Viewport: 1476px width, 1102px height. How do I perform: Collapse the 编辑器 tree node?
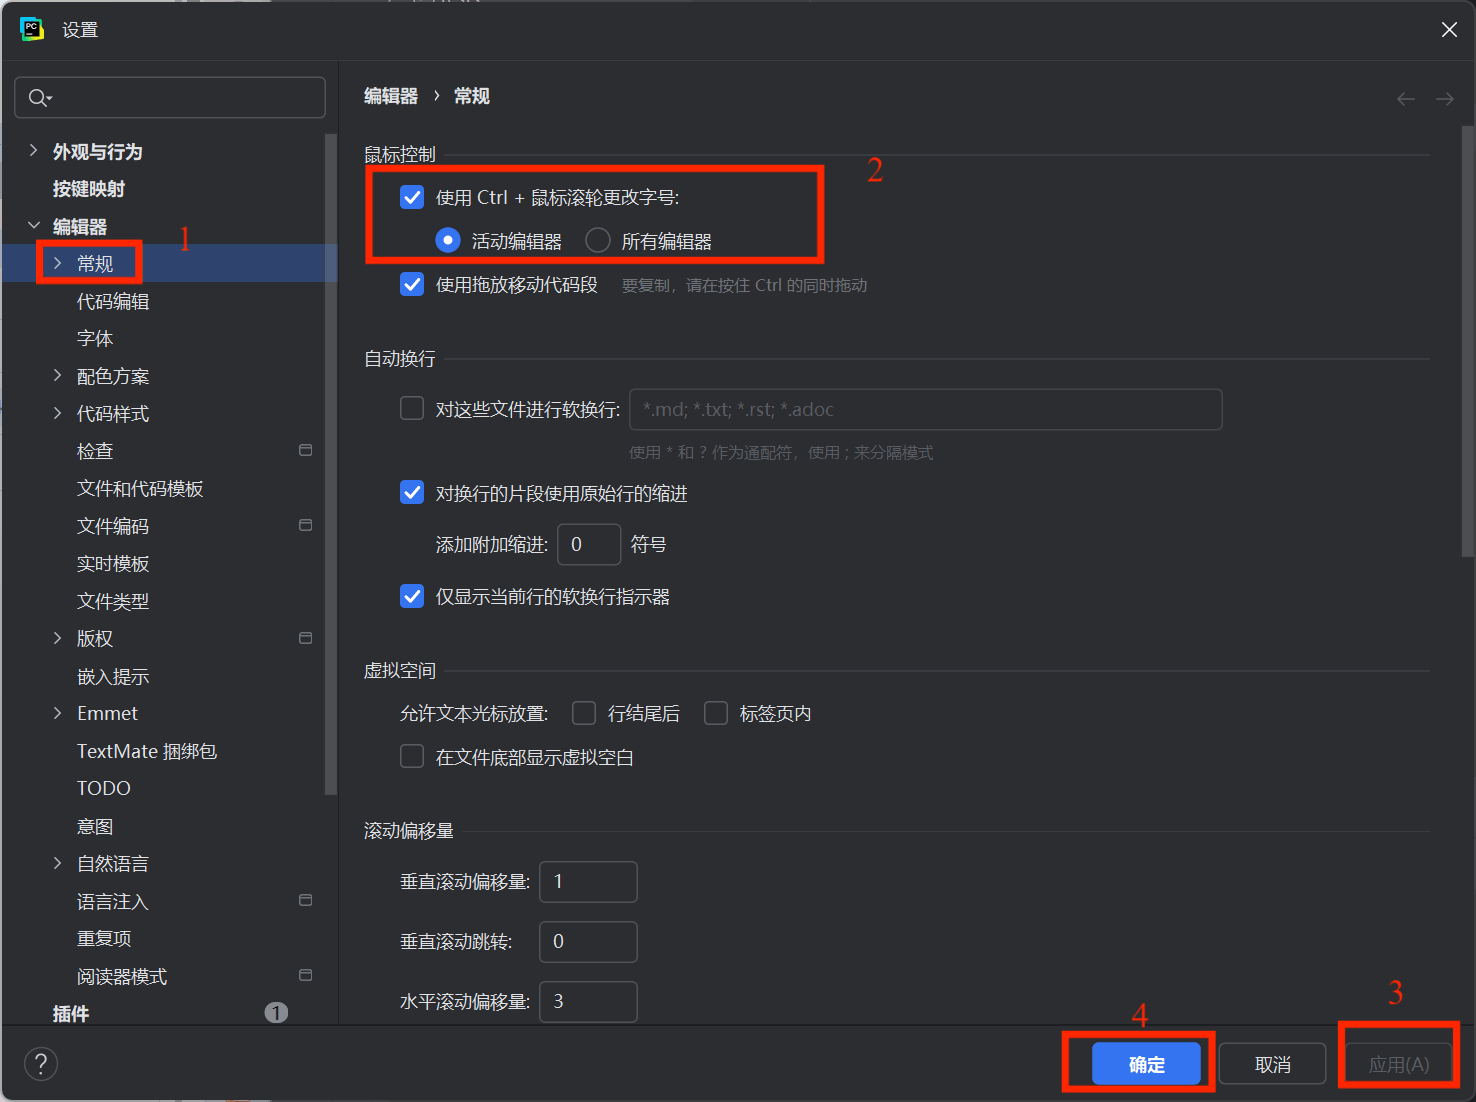click(x=33, y=225)
